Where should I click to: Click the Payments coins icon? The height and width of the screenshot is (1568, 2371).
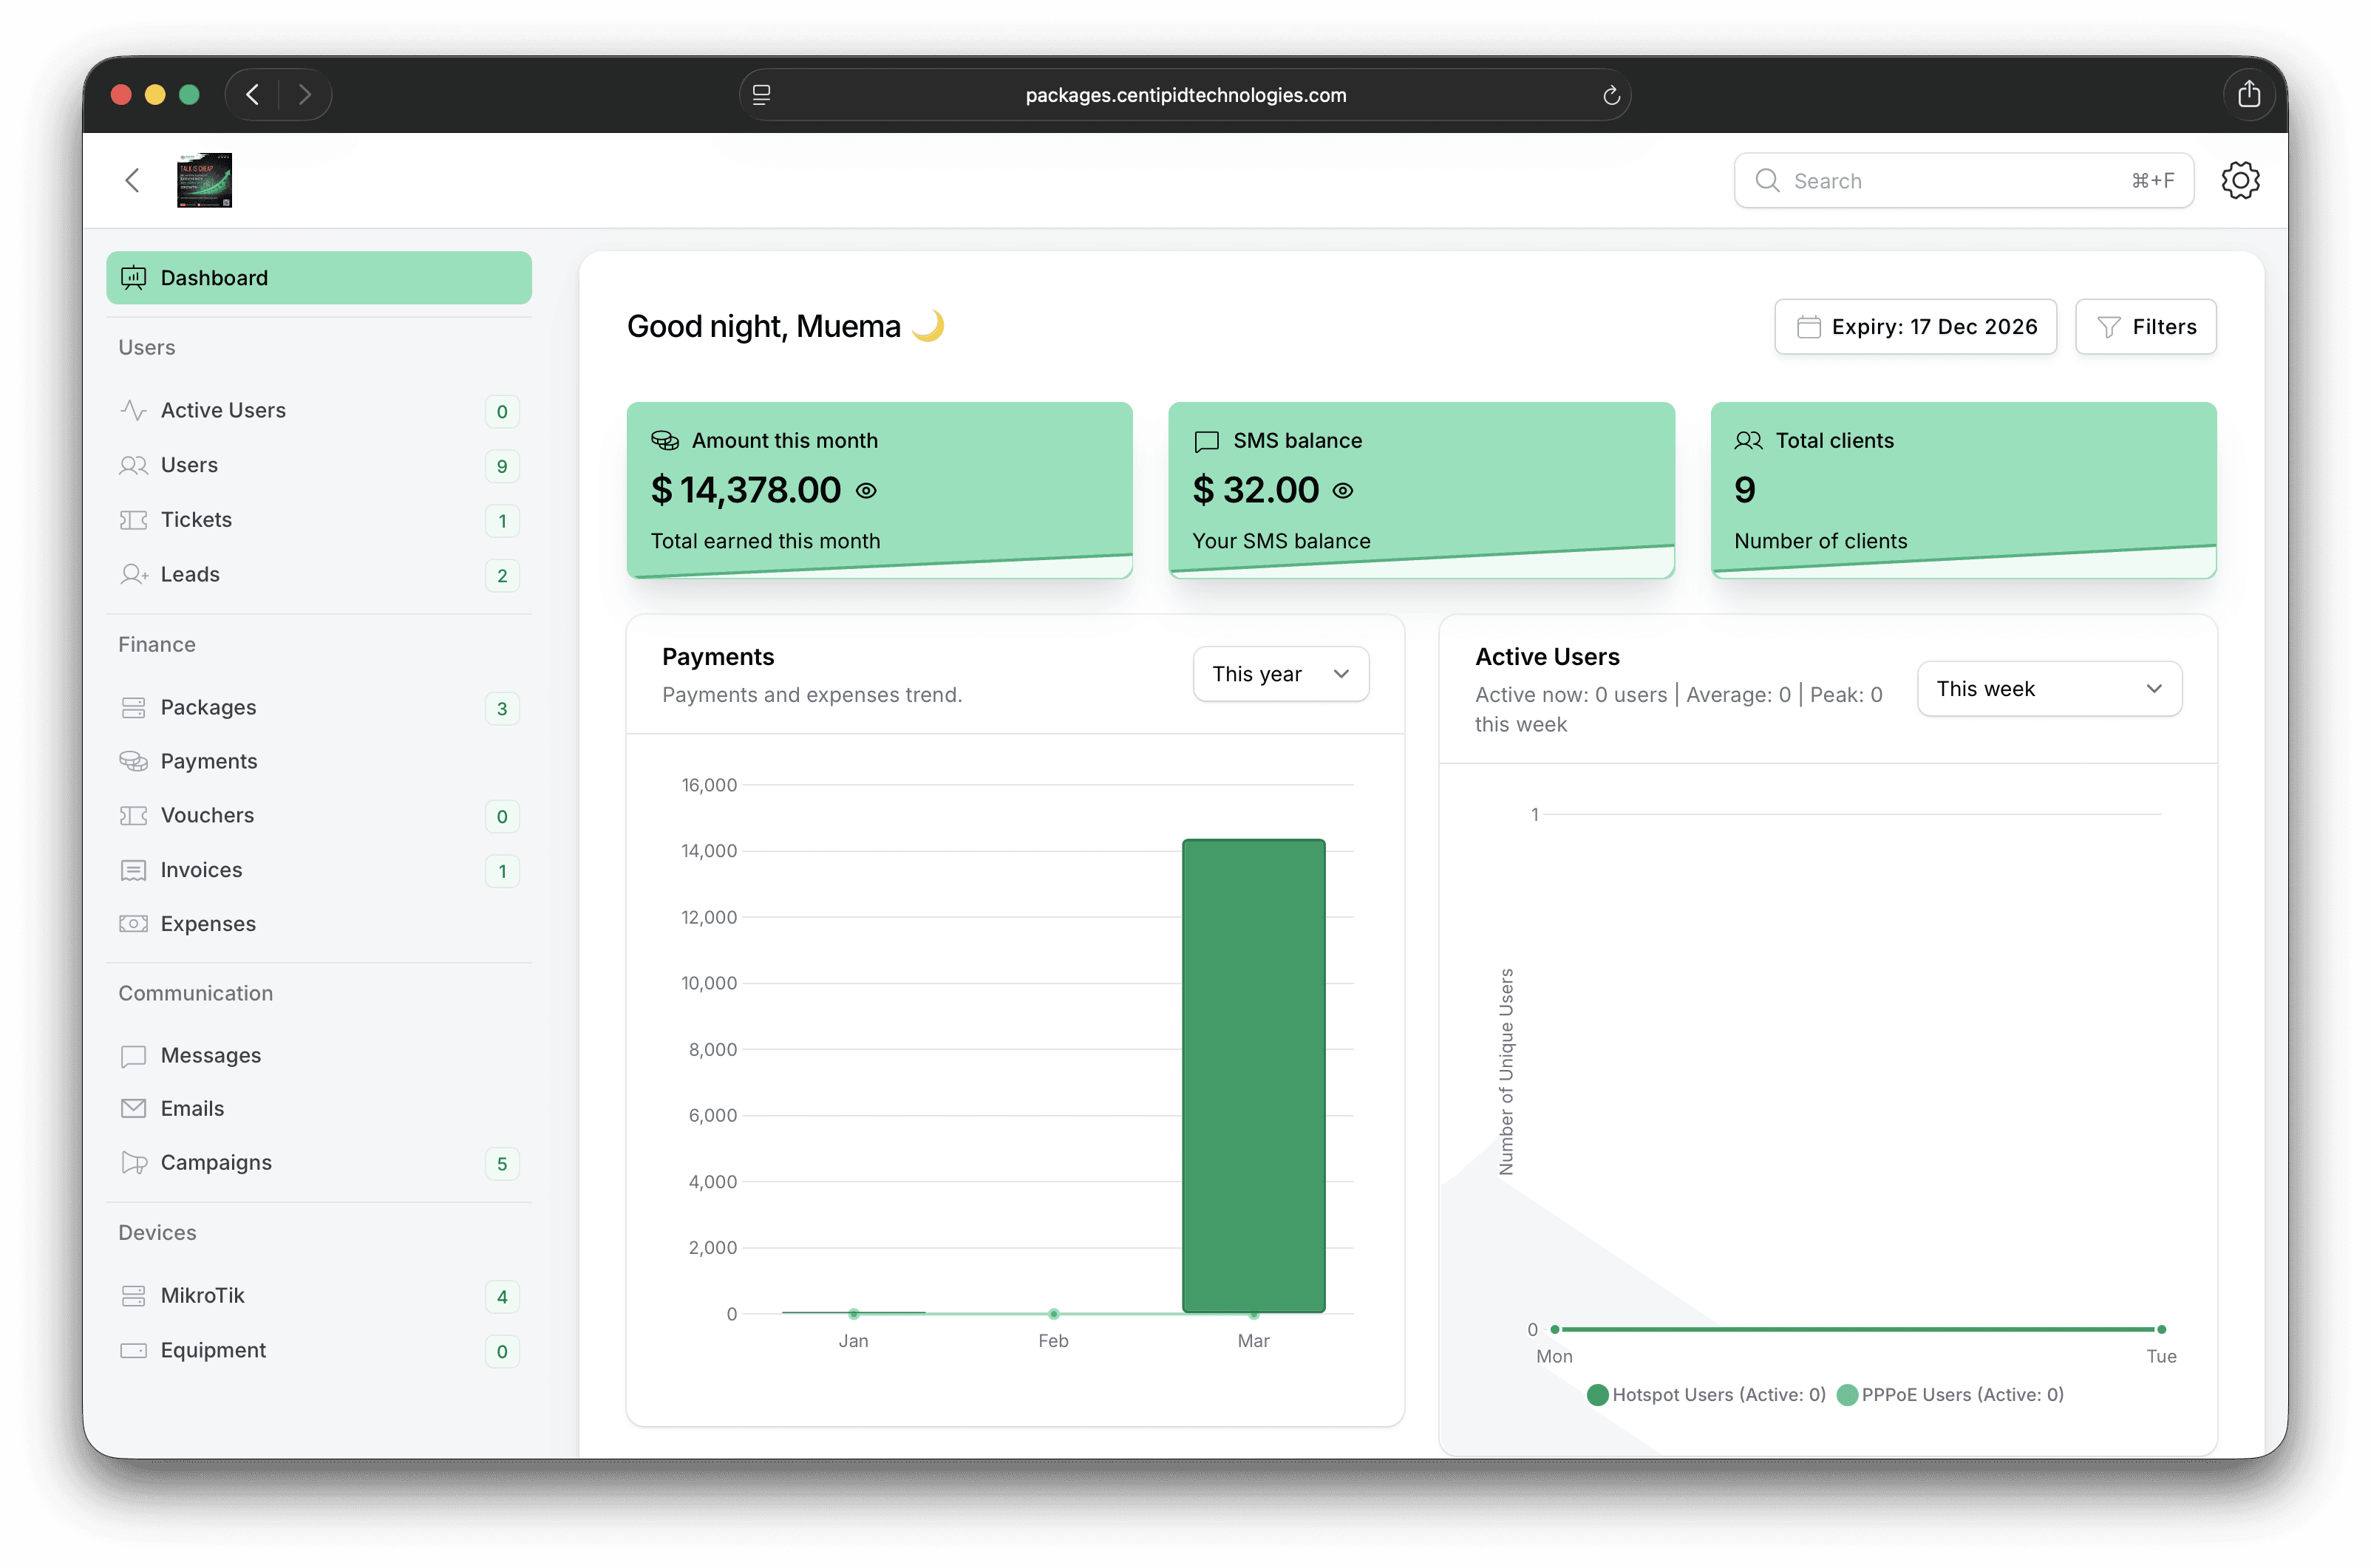click(134, 761)
